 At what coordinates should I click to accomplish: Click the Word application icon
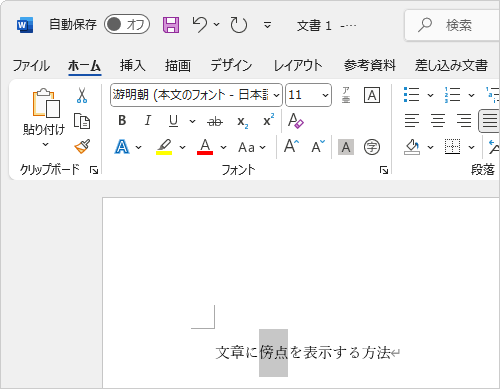point(25,25)
